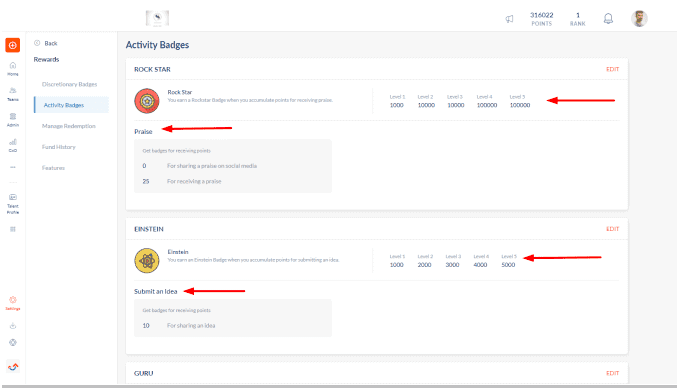Open Teams from the sidebar
682x388 pixels.
pos(13,94)
